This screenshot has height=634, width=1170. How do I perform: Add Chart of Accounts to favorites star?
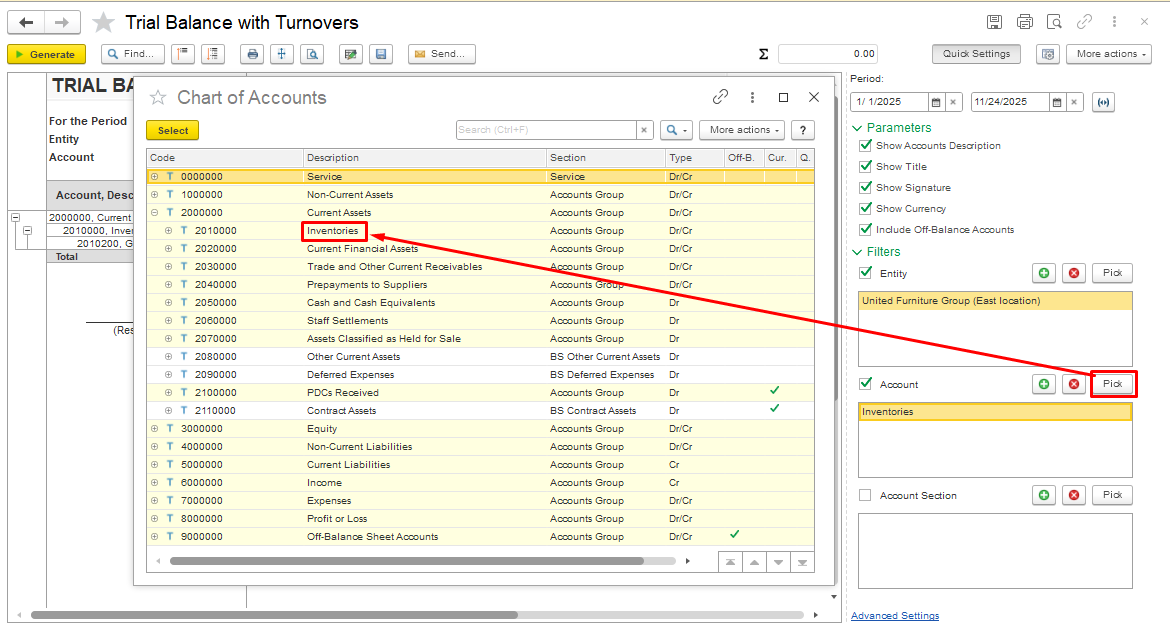157,98
